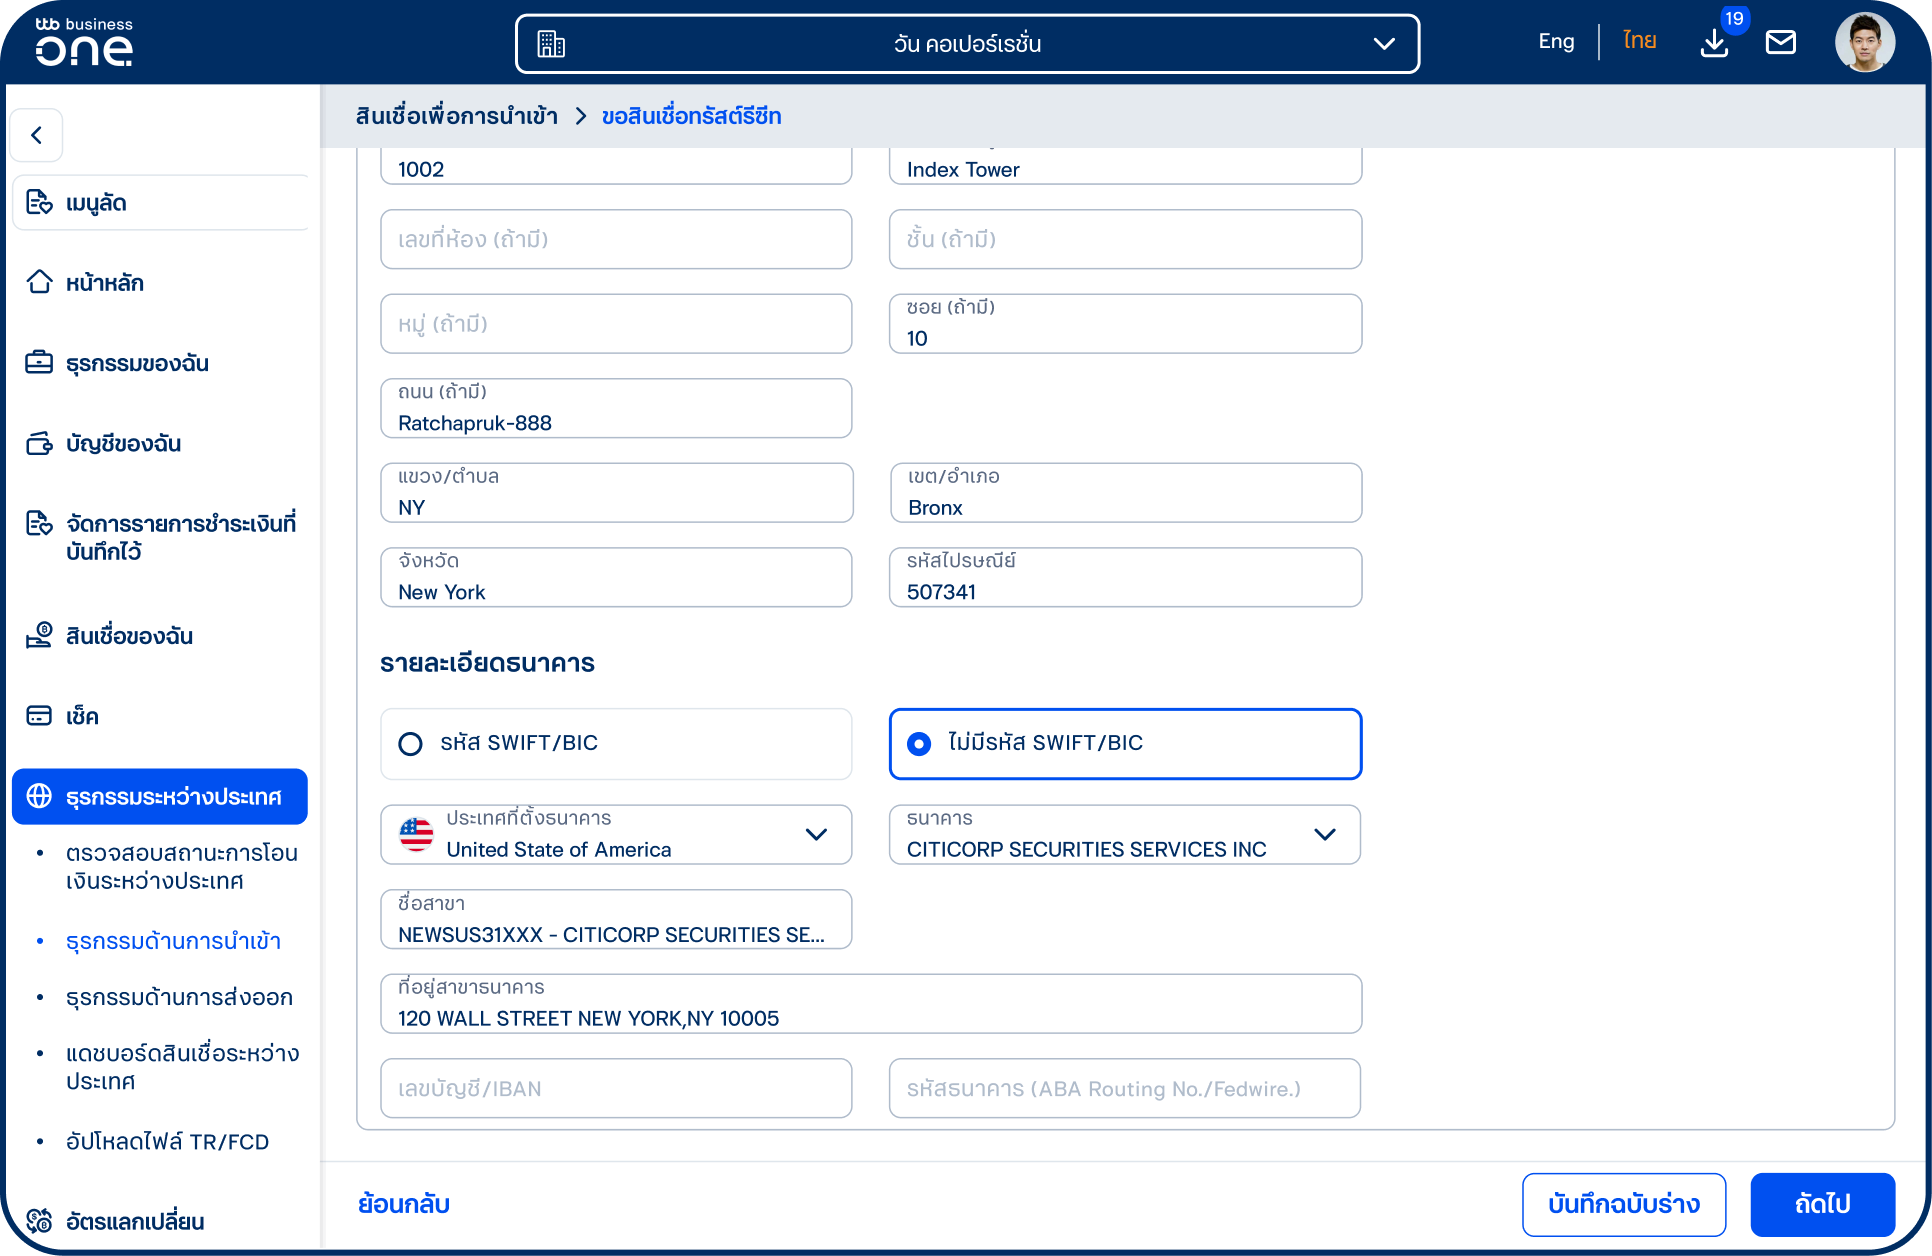Select the รหัส SWIFT/BIC radio option
Viewport: 1932px width, 1256px height.
[x=616, y=743]
